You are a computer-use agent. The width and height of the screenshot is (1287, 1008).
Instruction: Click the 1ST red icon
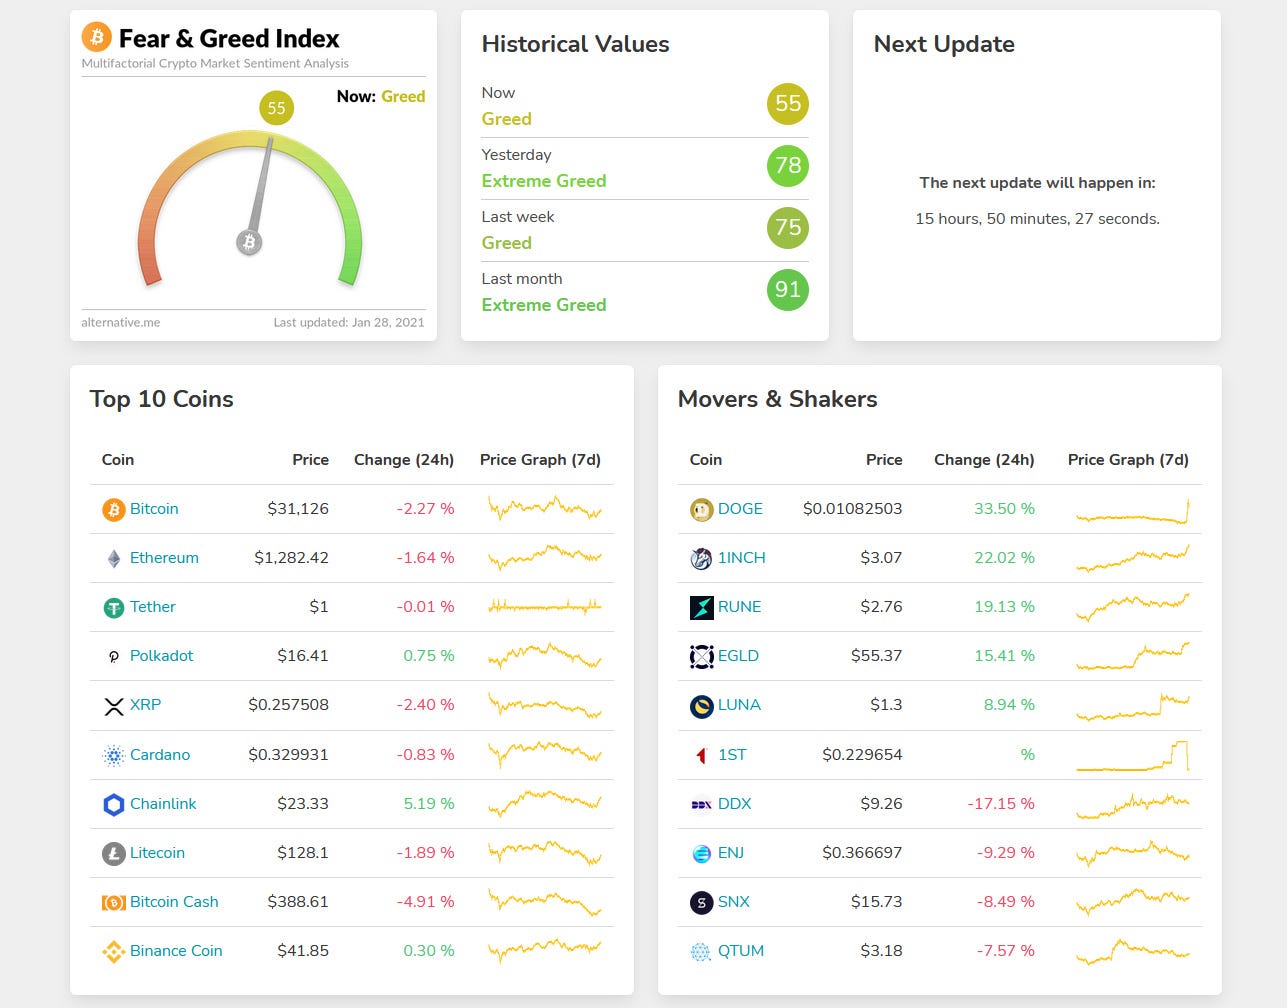point(702,755)
